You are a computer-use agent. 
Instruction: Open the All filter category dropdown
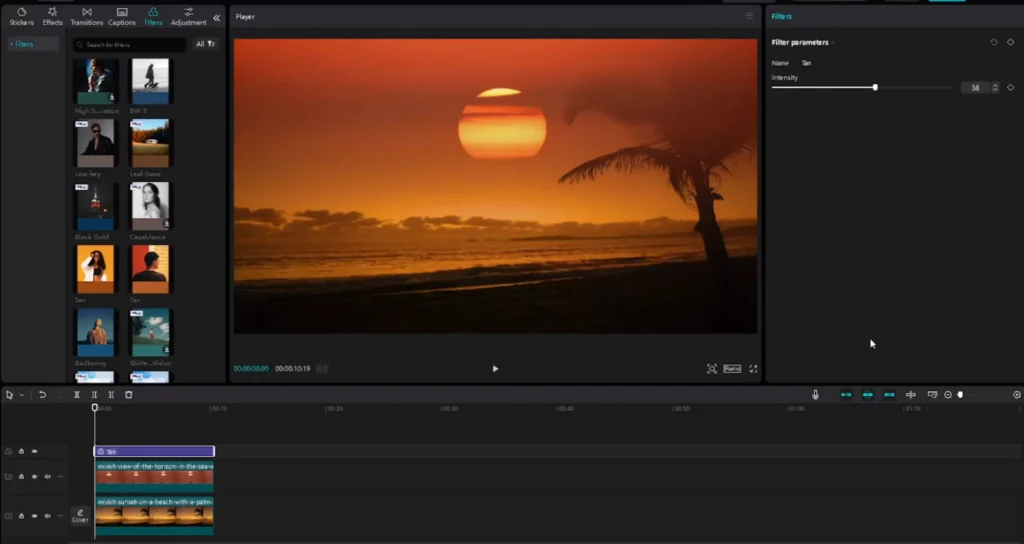pyautogui.click(x=206, y=44)
